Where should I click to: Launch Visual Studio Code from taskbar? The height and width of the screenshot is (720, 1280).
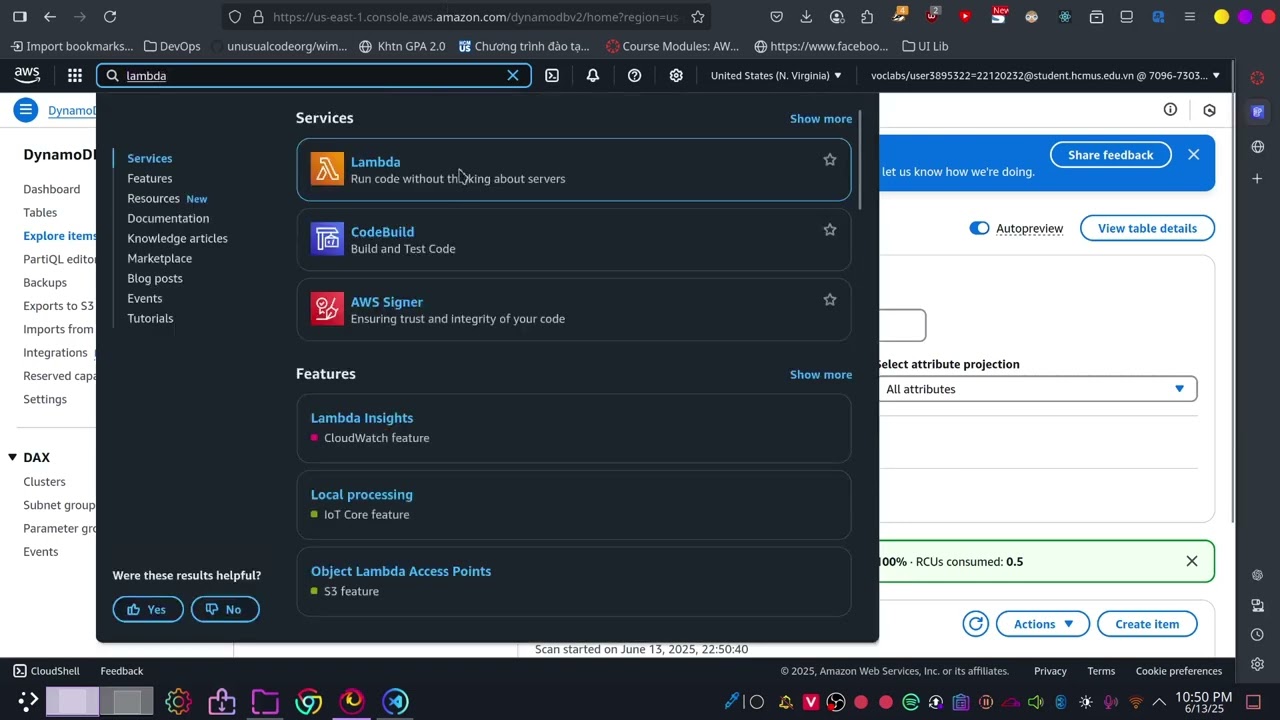(x=395, y=701)
